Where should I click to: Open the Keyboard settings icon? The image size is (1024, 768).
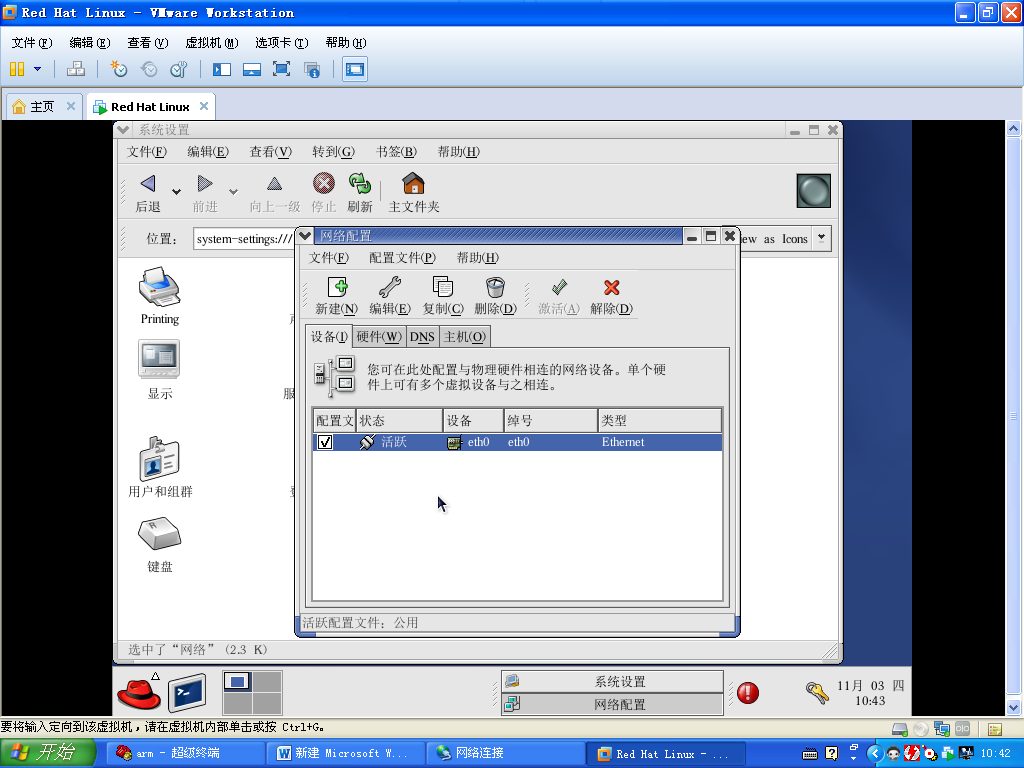[x=159, y=534]
